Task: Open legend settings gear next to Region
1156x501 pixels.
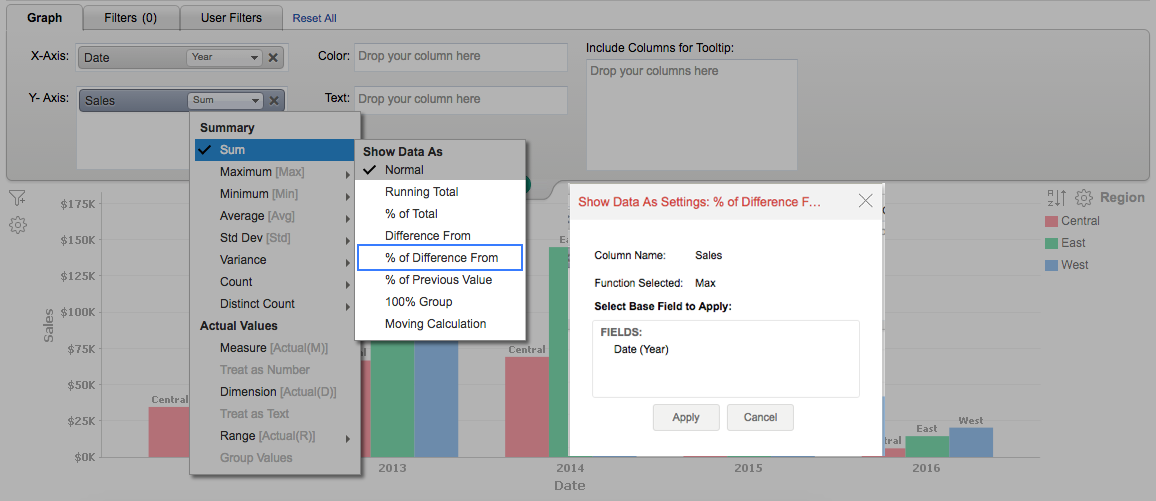Action: point(1084,198)
